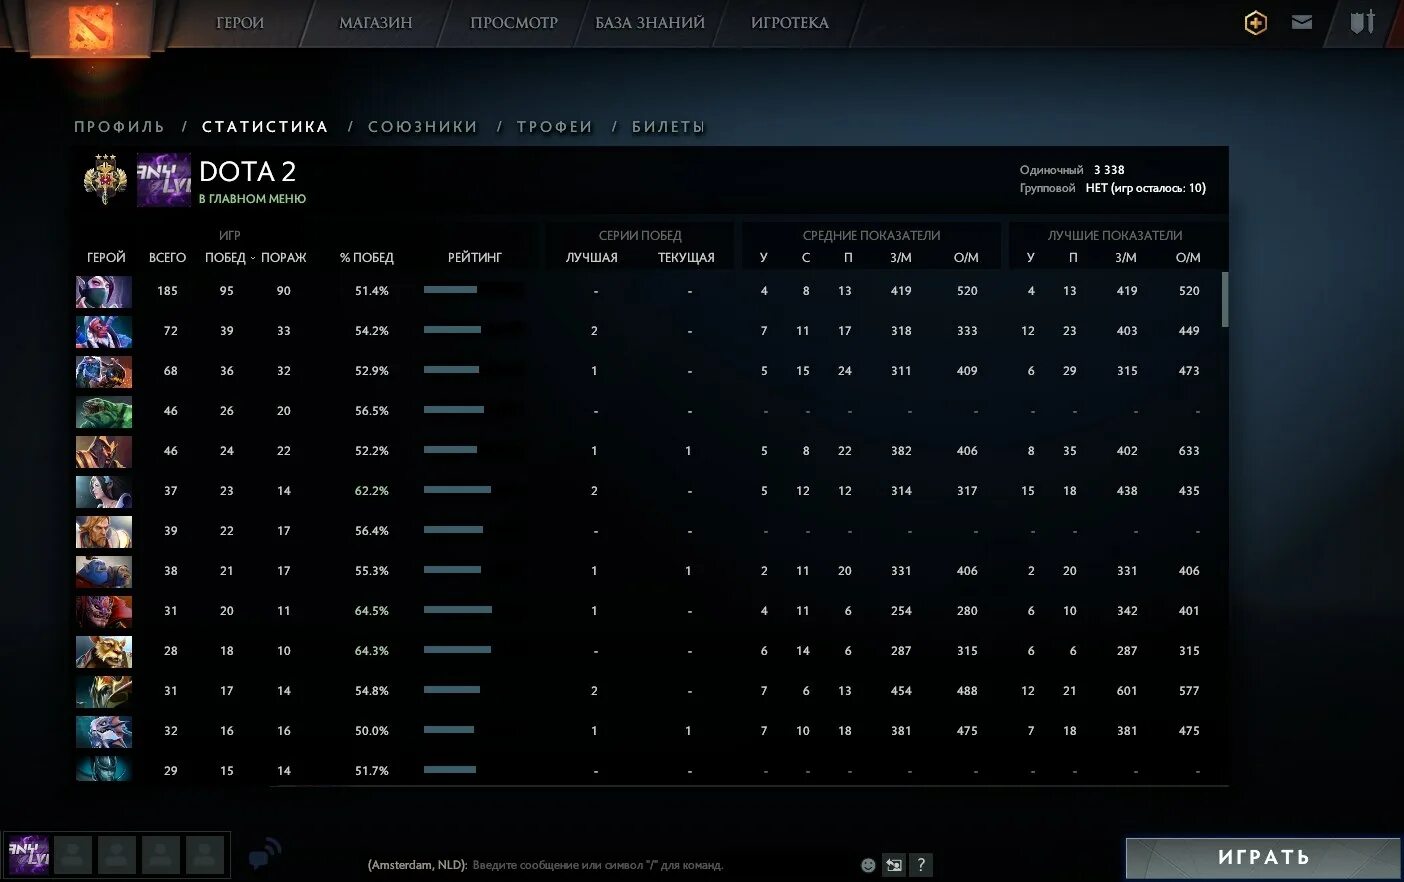Sort table by ПОБЕД column
This screenshot has height=882, width=1404.
click(x=225, y=258)
